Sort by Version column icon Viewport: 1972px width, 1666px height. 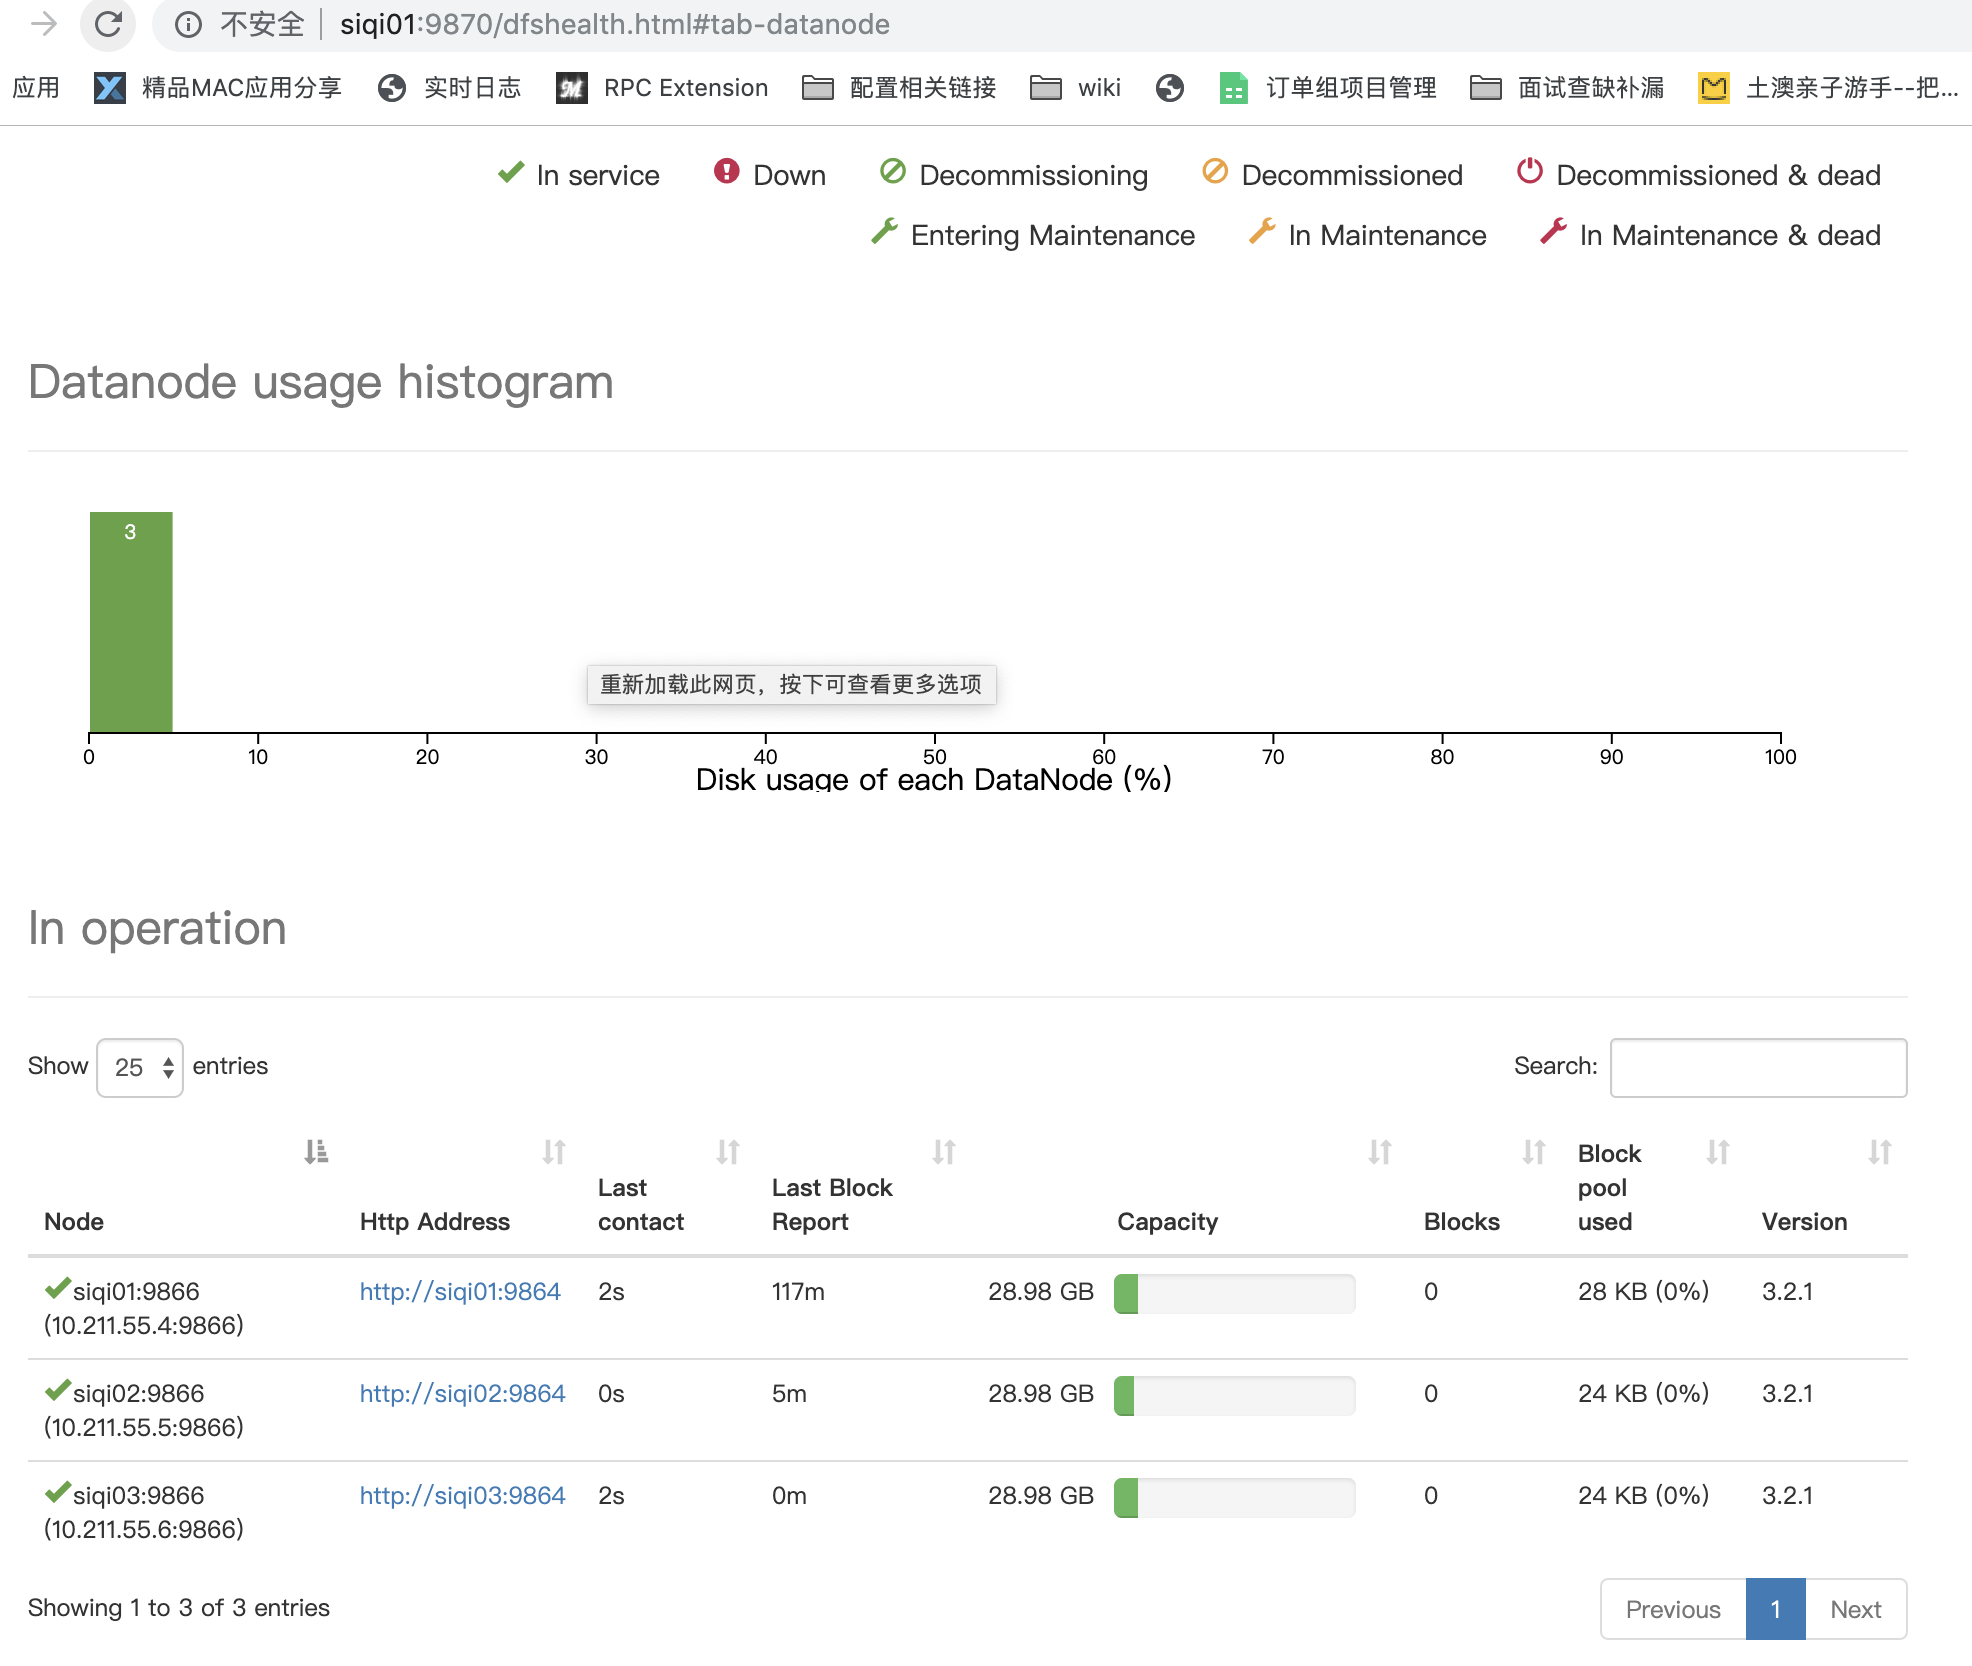(1880, 1152)
